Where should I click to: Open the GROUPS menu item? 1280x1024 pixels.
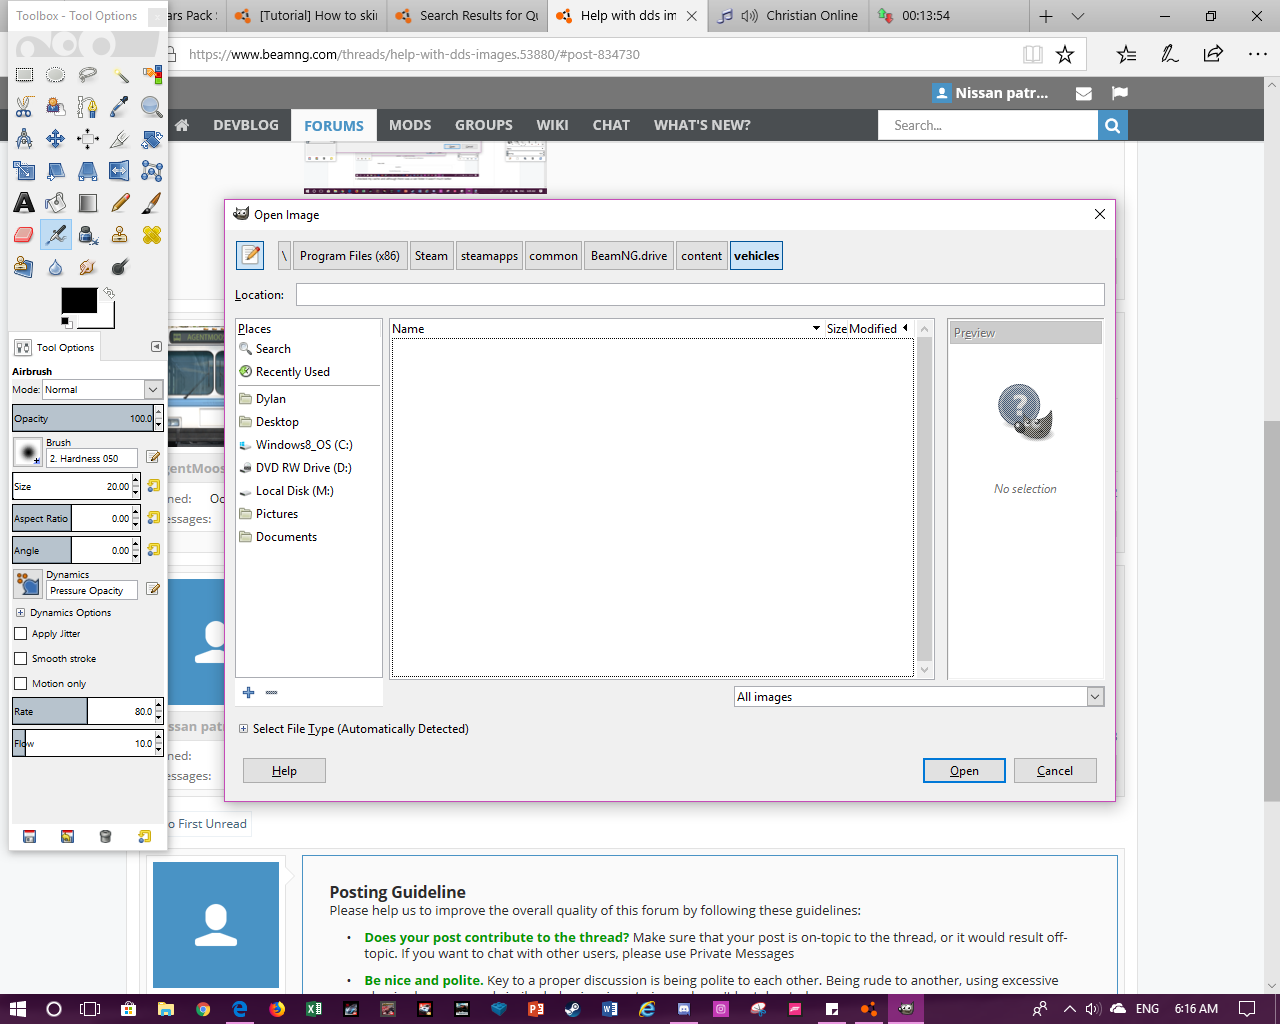(484, 125)
